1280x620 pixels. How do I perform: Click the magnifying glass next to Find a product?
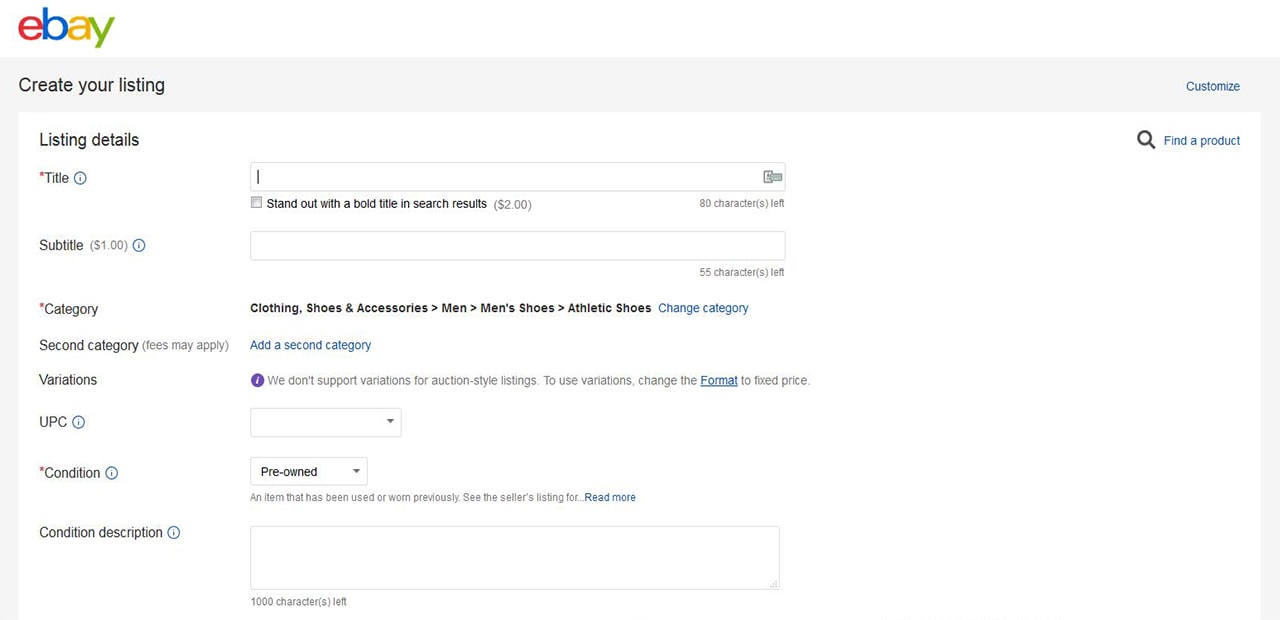1146,140
